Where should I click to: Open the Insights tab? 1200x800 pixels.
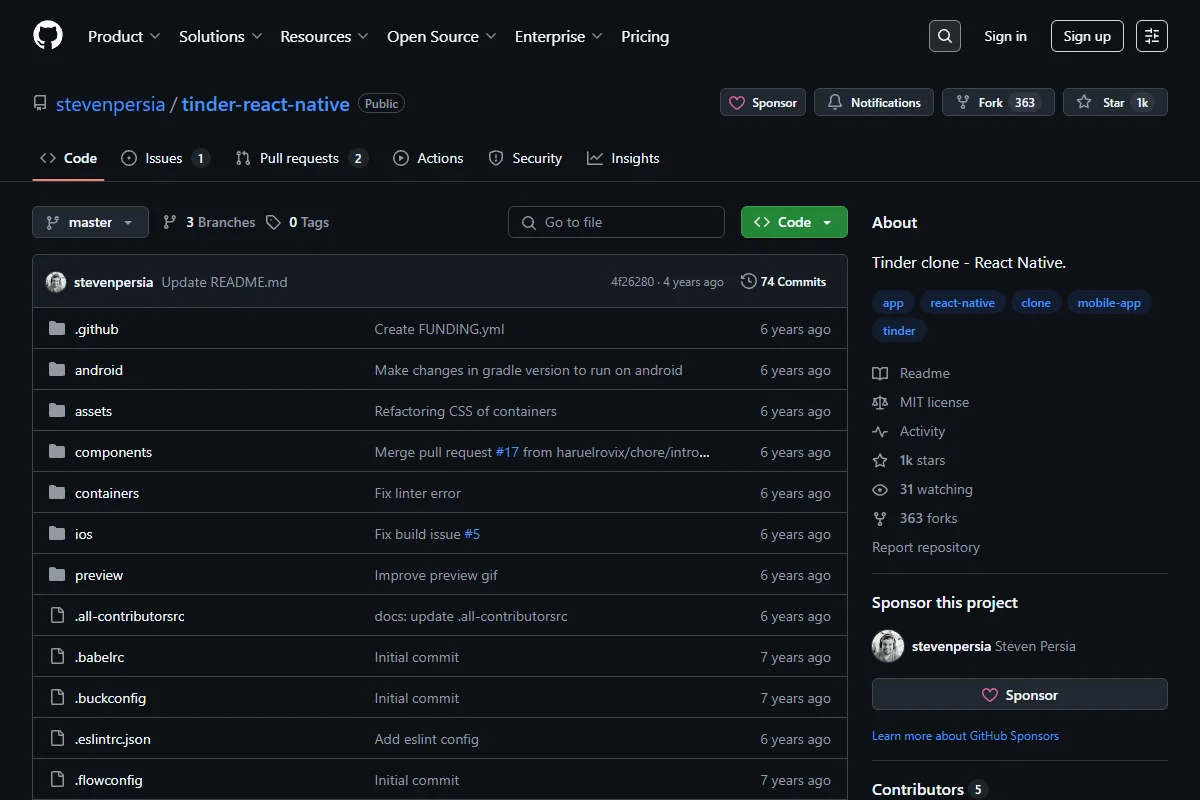tap(623, 158)
